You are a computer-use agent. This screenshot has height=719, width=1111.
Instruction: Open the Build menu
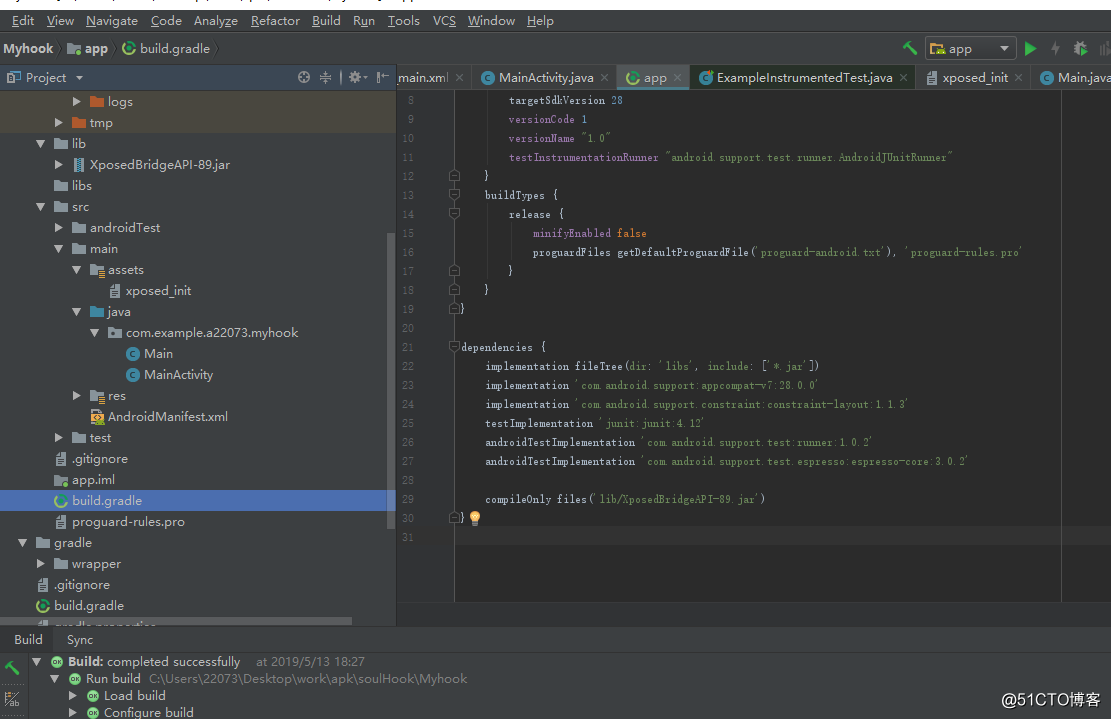click(326, 21)
